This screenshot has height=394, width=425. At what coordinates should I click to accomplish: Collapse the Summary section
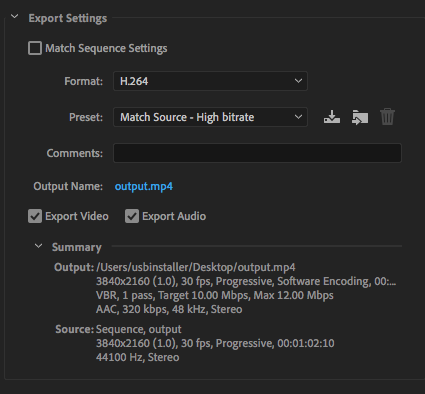(x=38, y=246)
